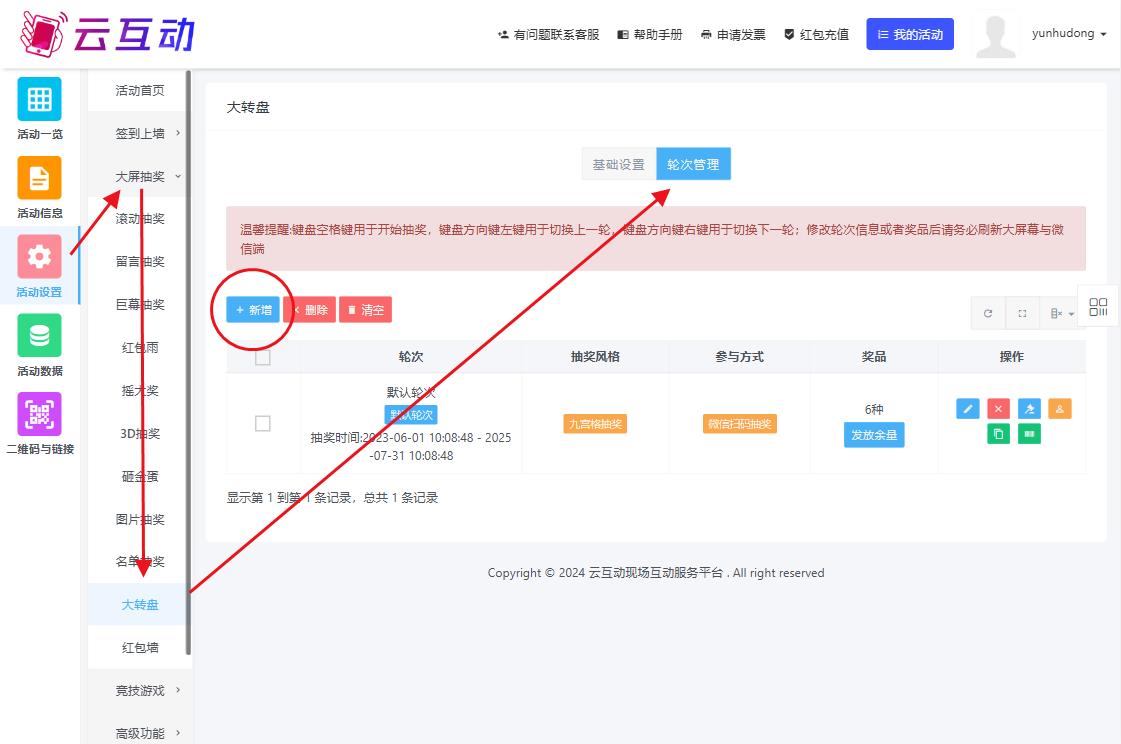Refresh the table with the reload icon

[988, 314]
